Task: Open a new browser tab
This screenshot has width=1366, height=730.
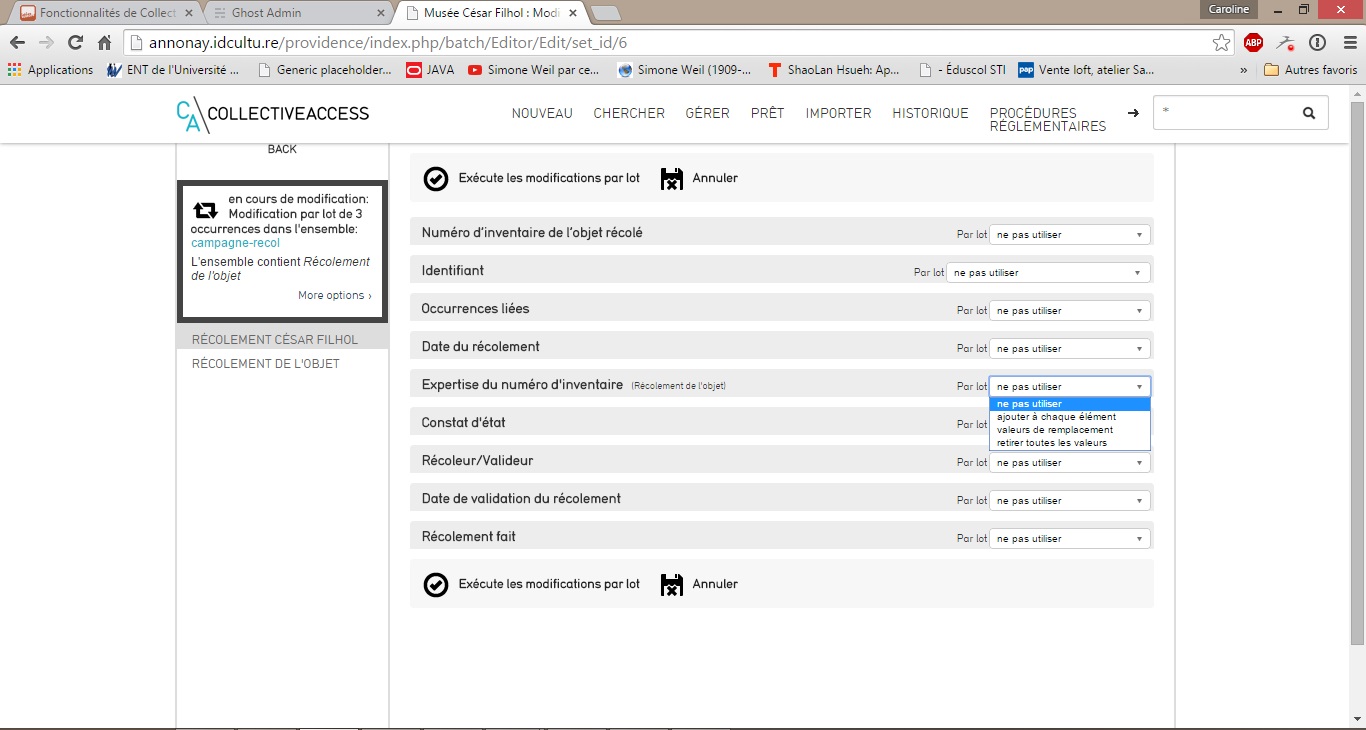Action: click(x=606, y=13)
